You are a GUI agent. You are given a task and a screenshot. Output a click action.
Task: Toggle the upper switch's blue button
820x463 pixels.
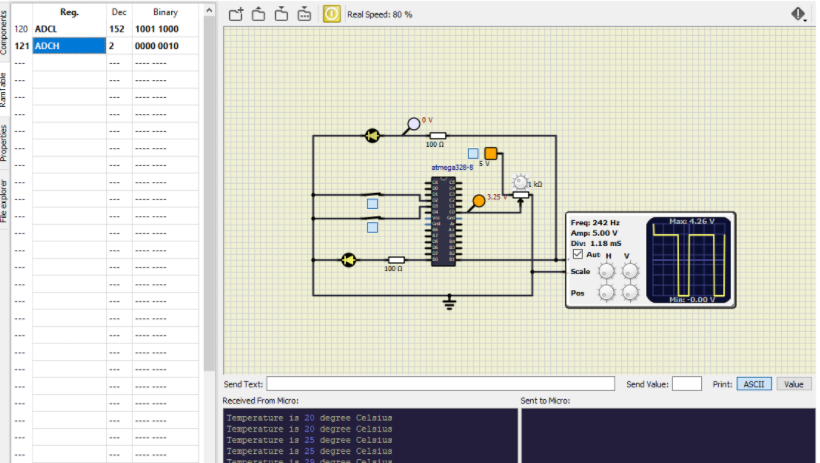372,204
